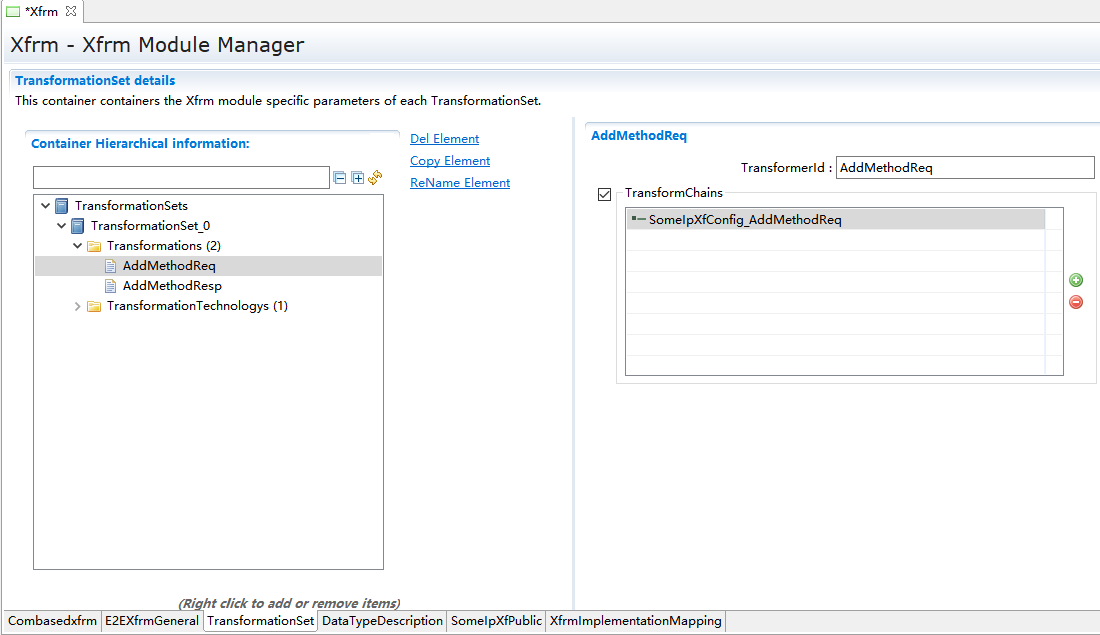Collapse the TransformationSet_0 node

pos(62,226)
